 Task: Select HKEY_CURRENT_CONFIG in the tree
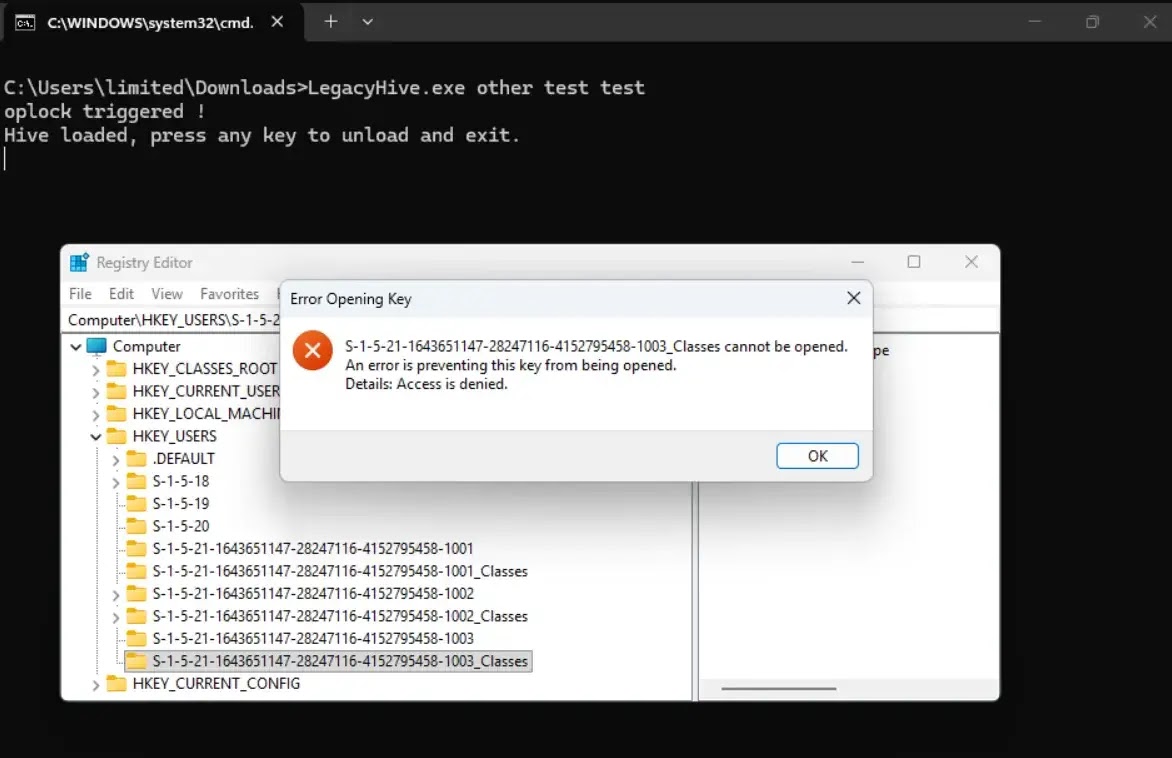pyautogui.click(x=216, y=683)
